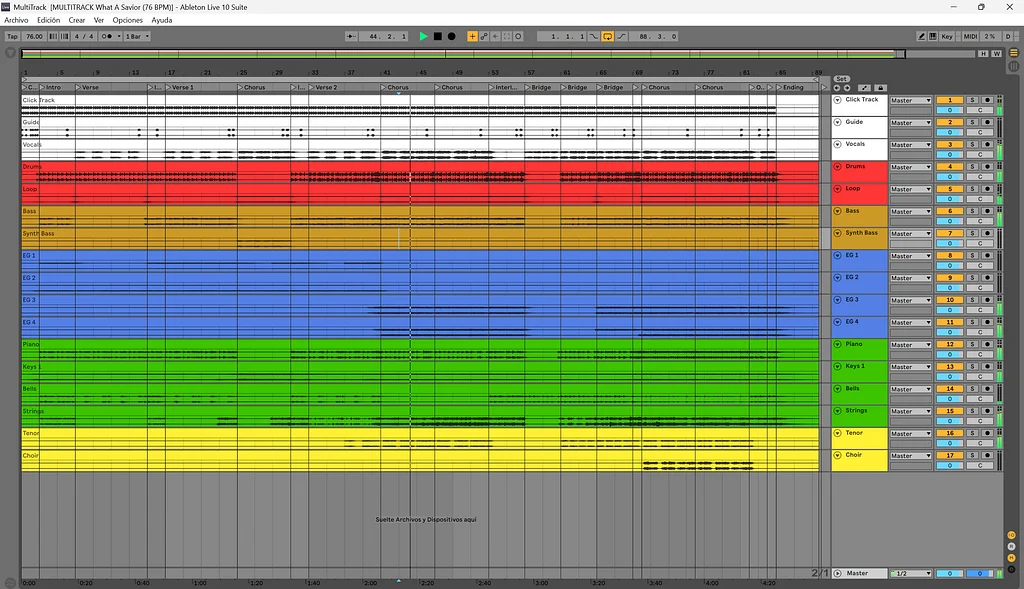Open the 1 Bar quantization menu
The width and height of the screenshot is (1024, 589).
(137, 37)
